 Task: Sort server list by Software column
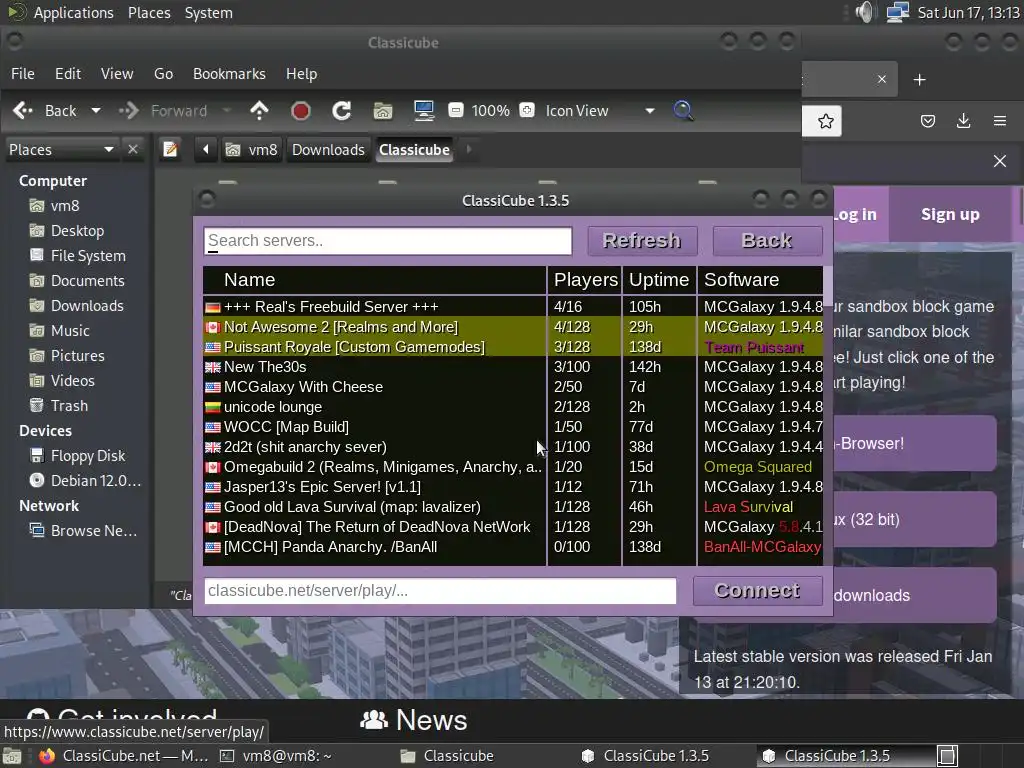point(760,280)
